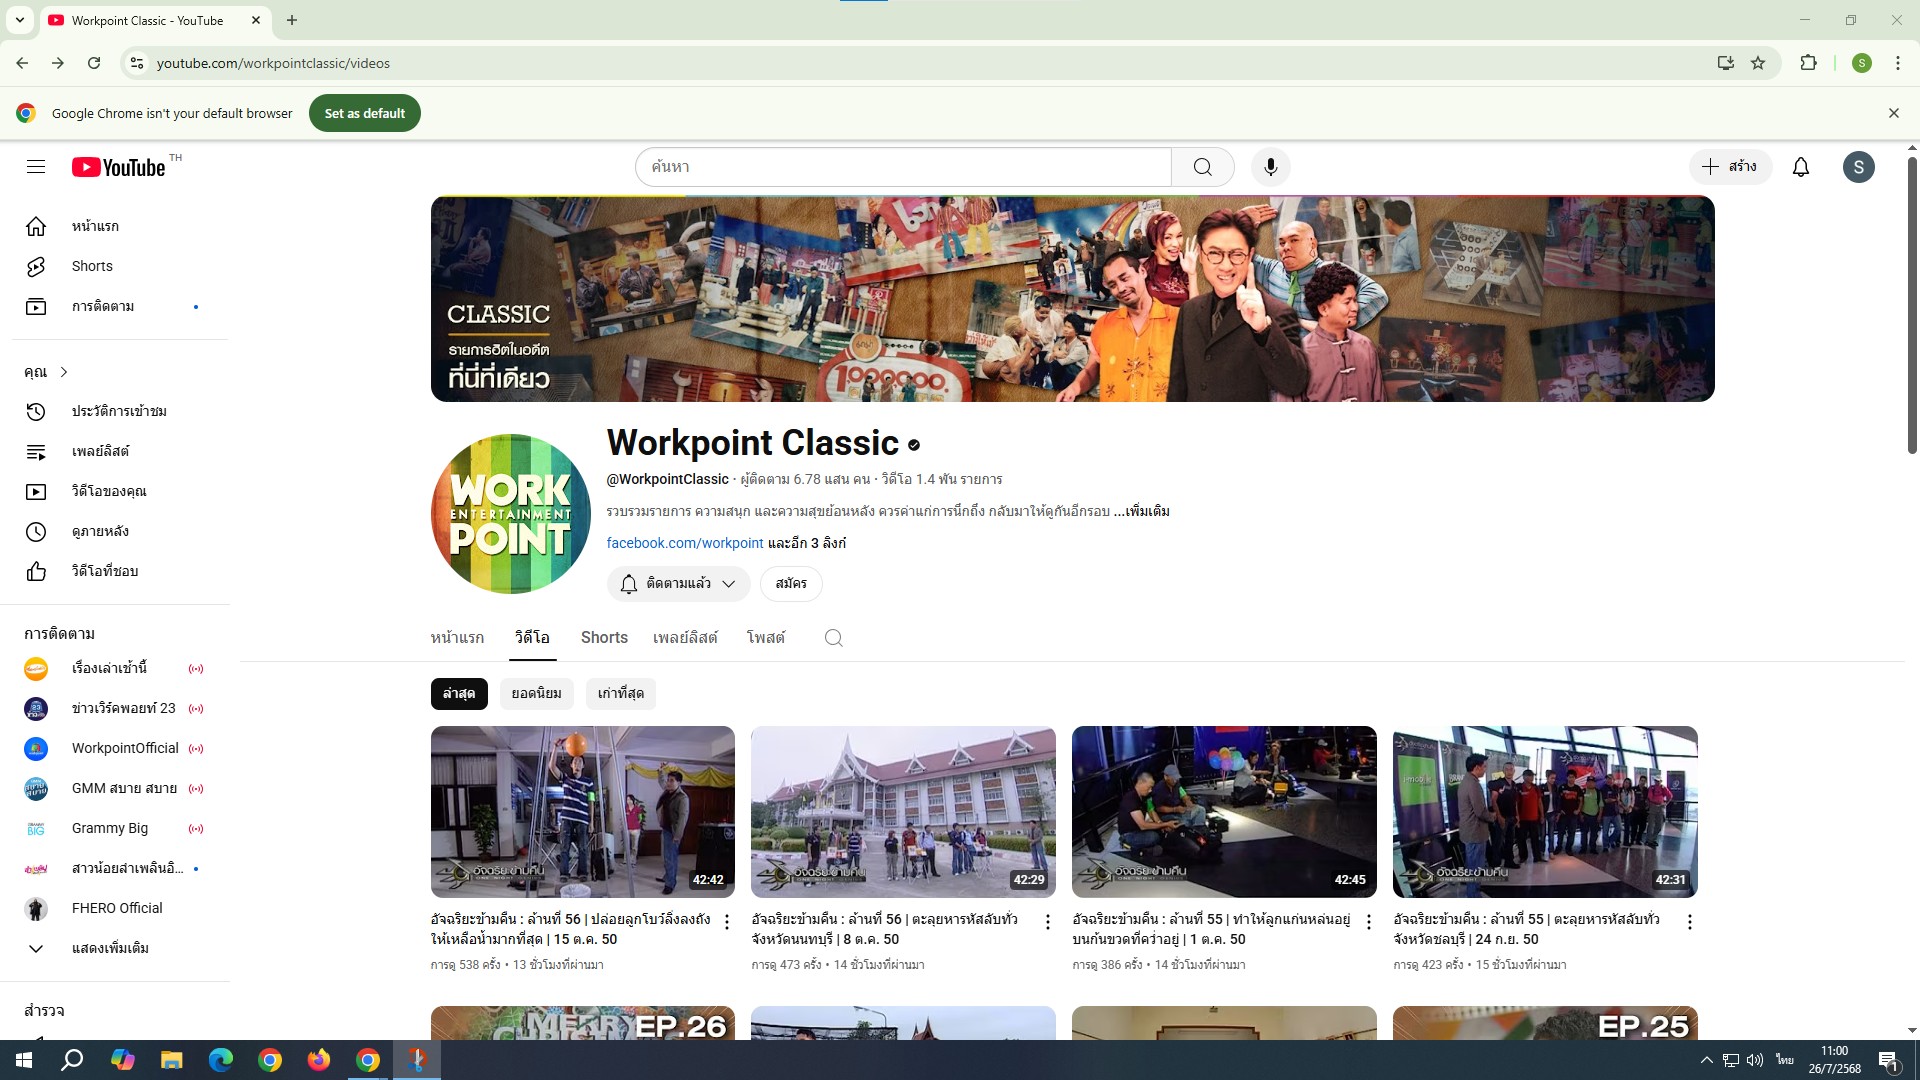
Task: Reload the page in Chrome
Action: tap(94, 63)
